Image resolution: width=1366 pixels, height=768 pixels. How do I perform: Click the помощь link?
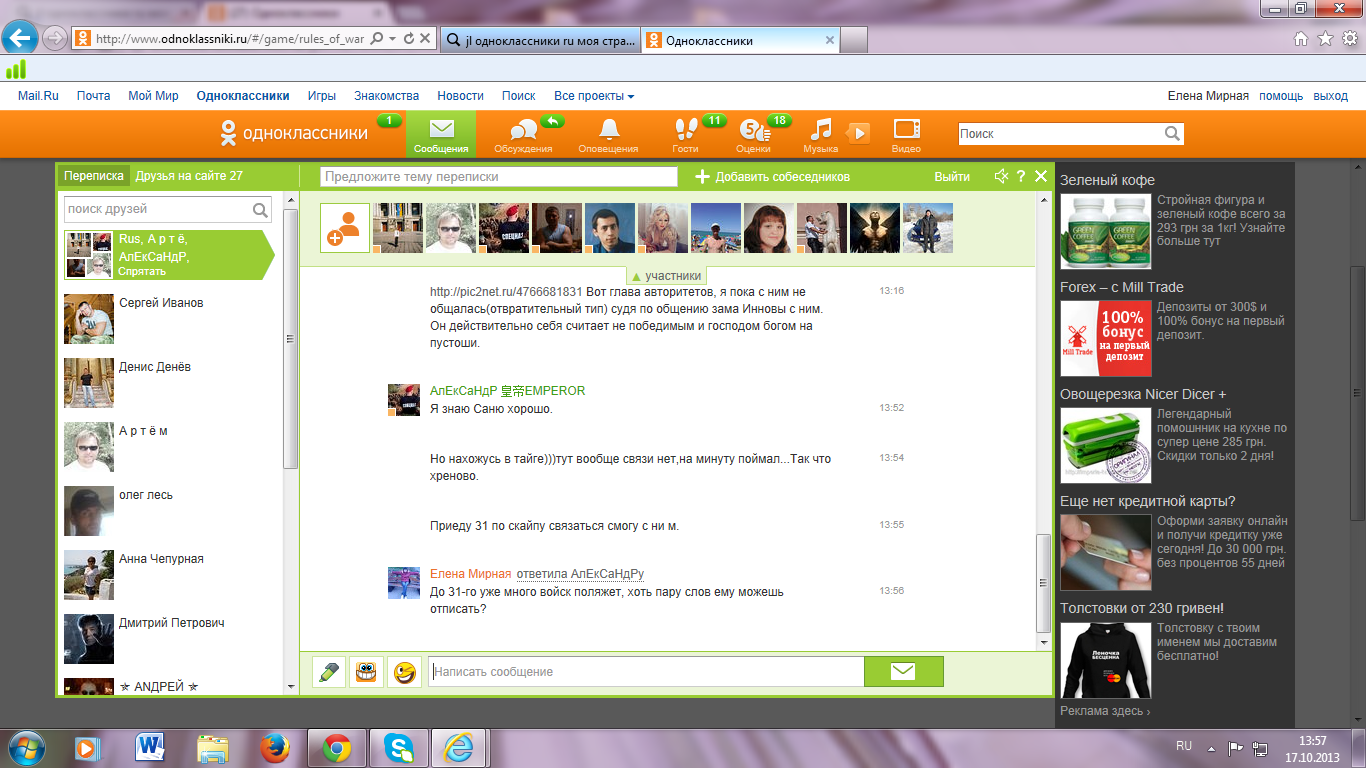[1281, 96]
